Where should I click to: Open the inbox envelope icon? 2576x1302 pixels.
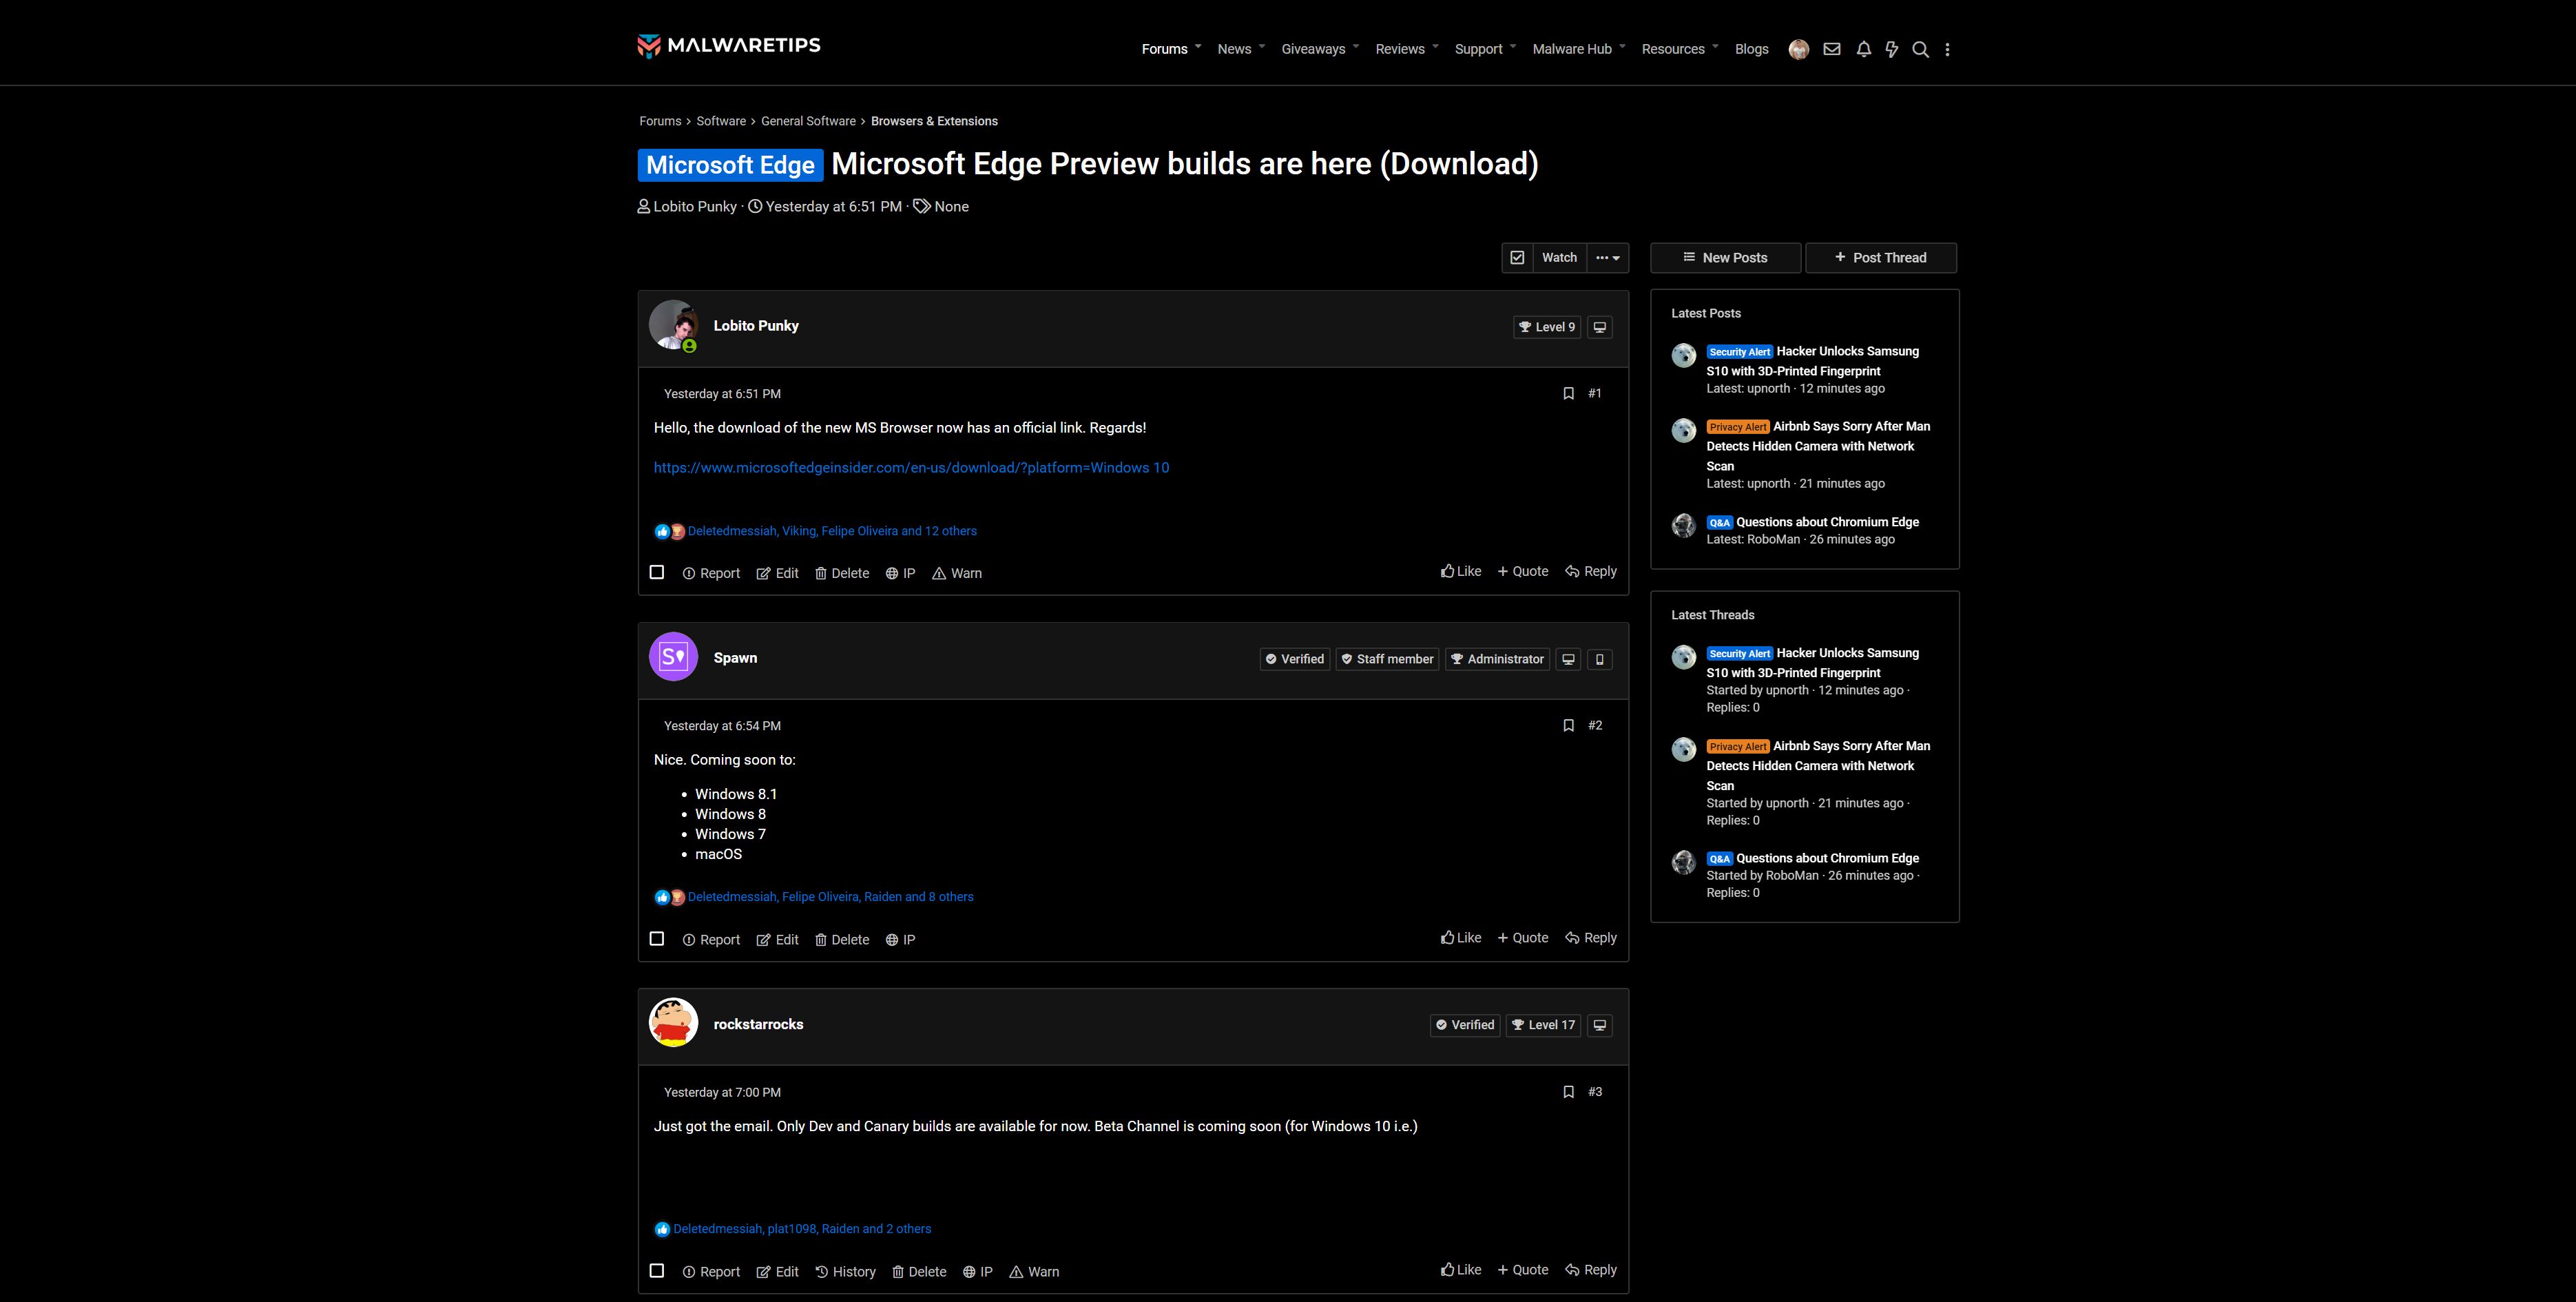click(x=1831, y=49)
